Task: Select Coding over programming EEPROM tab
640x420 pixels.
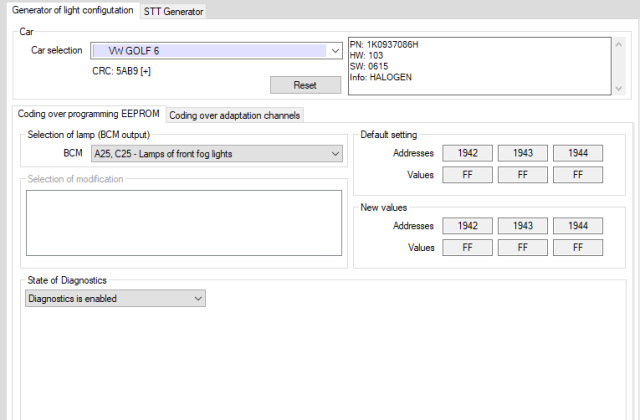Action: pyautogui.click(x=87, y=114)
